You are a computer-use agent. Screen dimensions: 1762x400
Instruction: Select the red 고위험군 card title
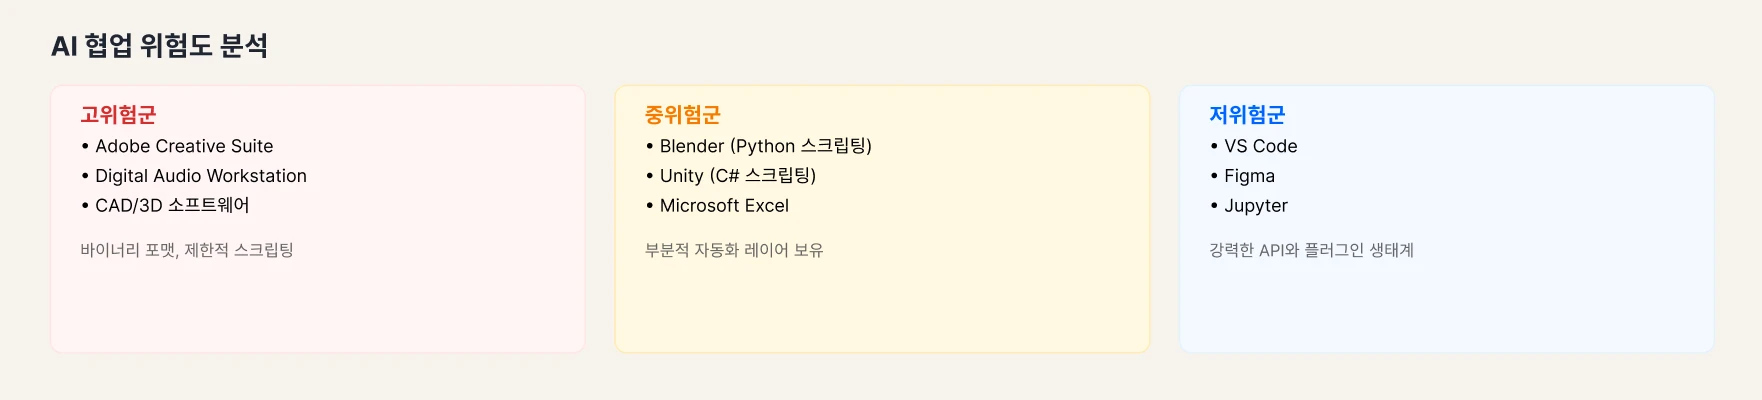[118, 115]
